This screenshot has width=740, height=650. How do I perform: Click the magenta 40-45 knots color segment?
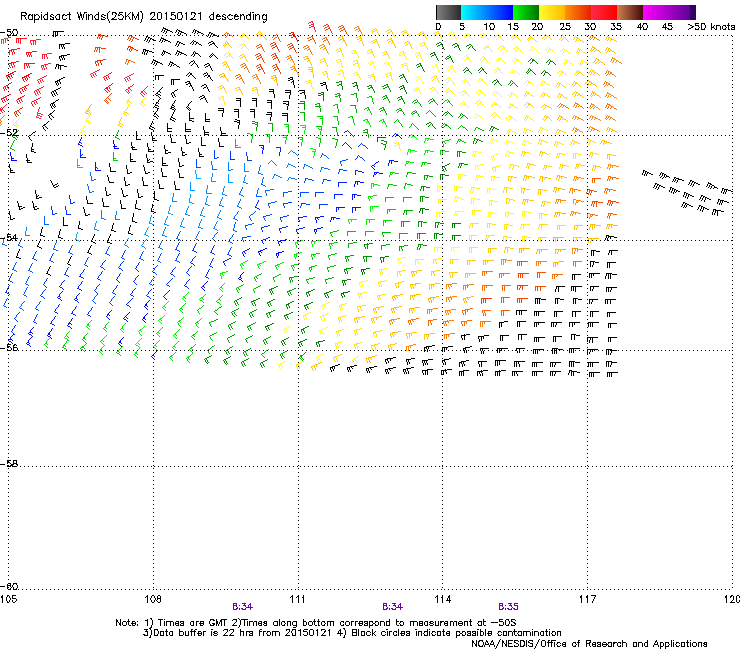tap(656, 12)
